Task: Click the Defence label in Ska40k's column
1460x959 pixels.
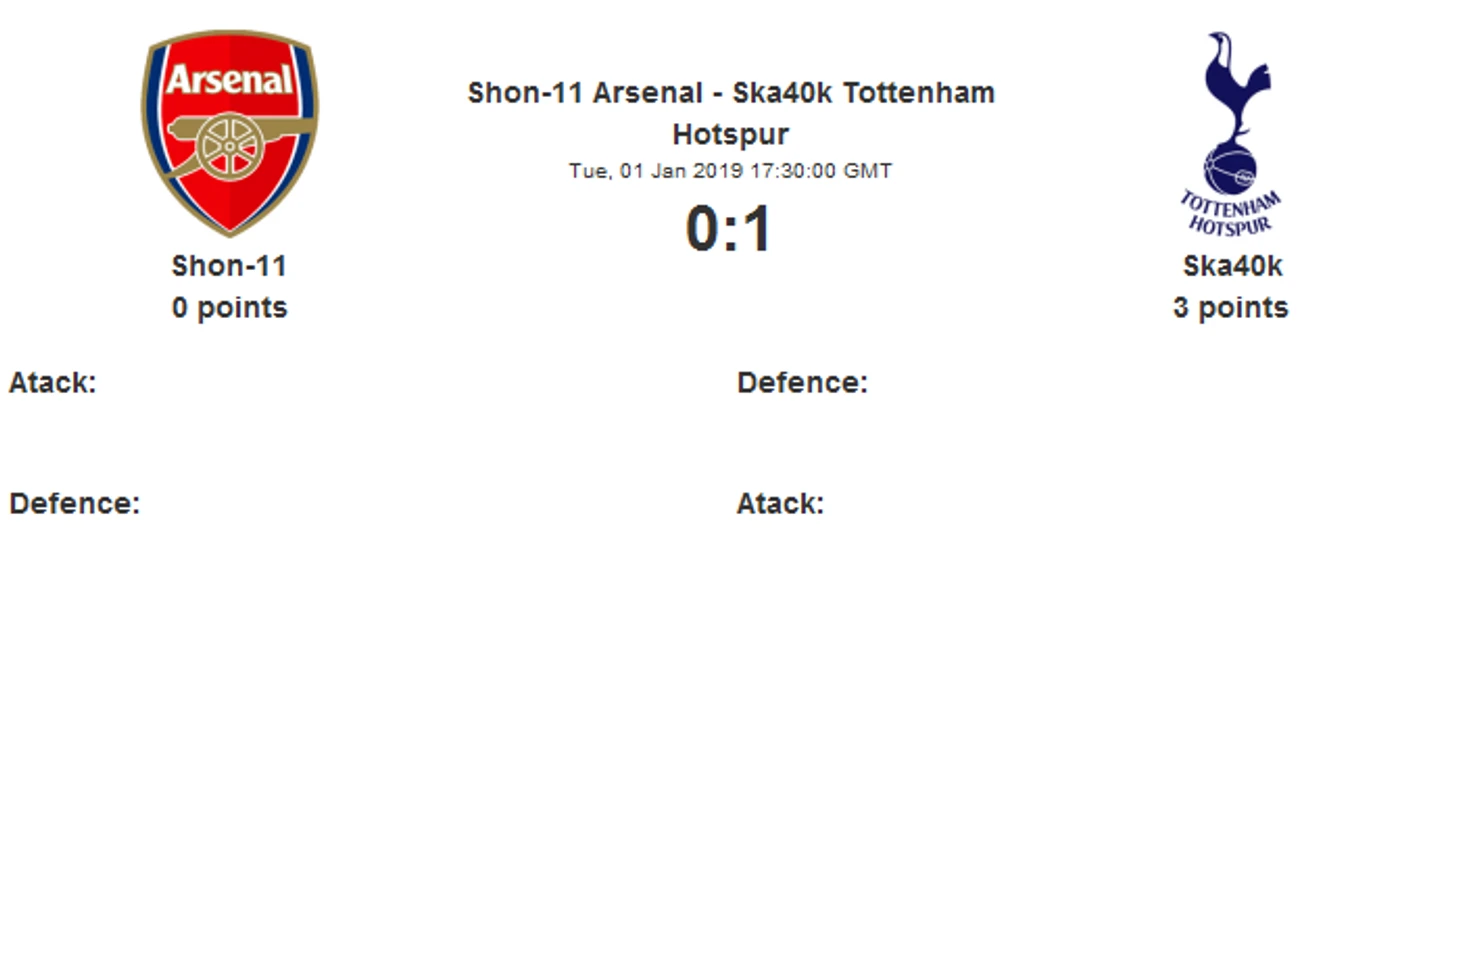Action: (802, 383)
